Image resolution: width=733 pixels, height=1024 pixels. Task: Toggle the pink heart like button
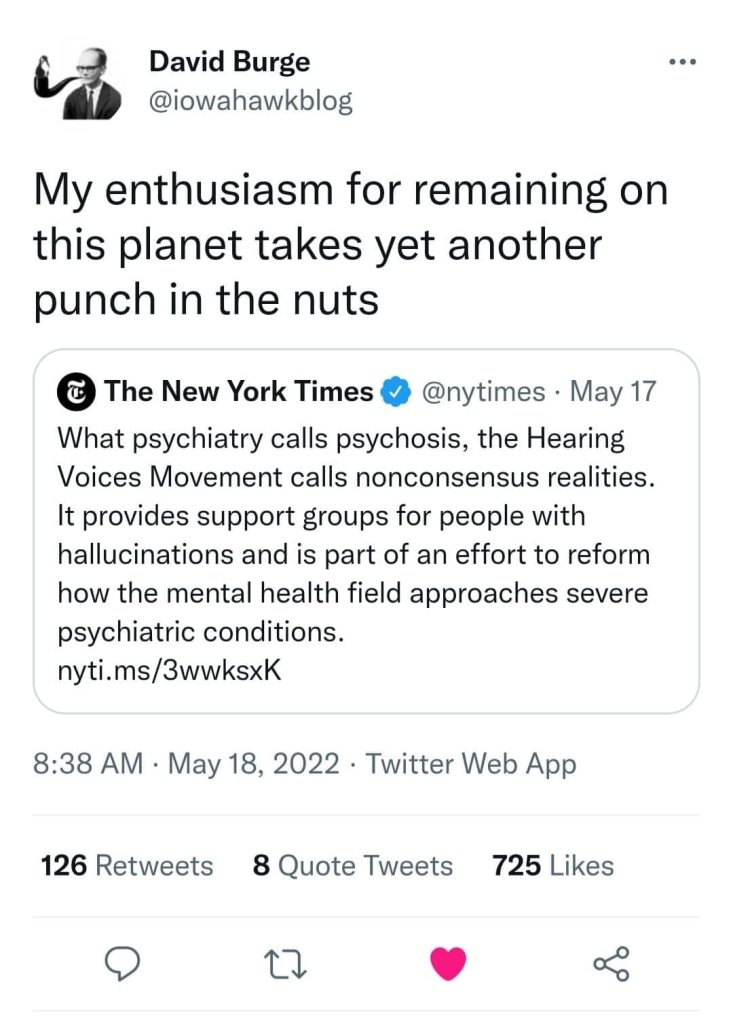[x=447, y=963]
